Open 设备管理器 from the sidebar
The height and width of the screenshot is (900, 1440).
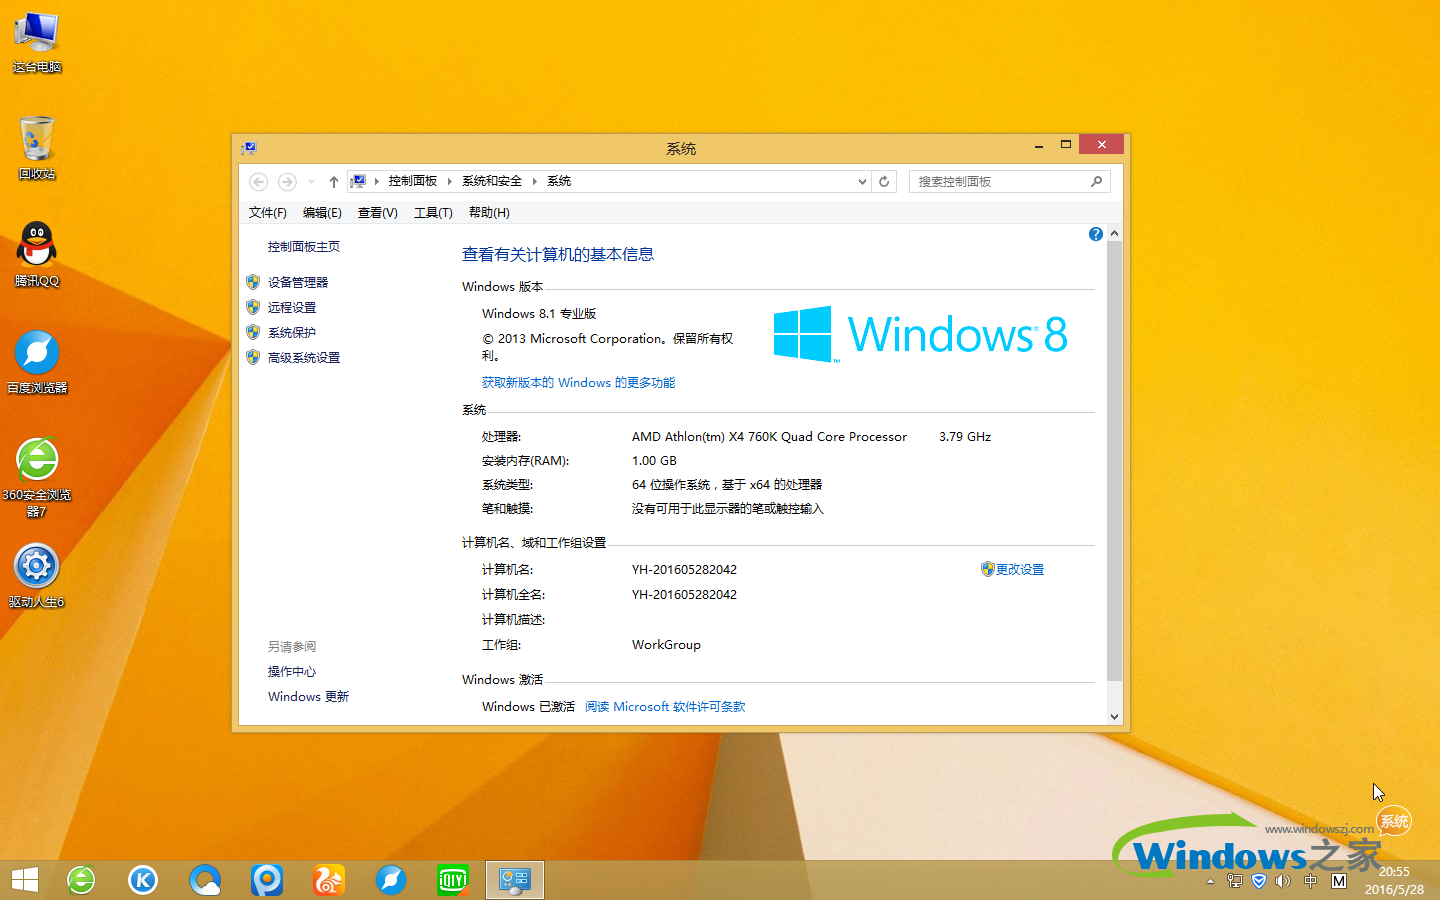297,281
